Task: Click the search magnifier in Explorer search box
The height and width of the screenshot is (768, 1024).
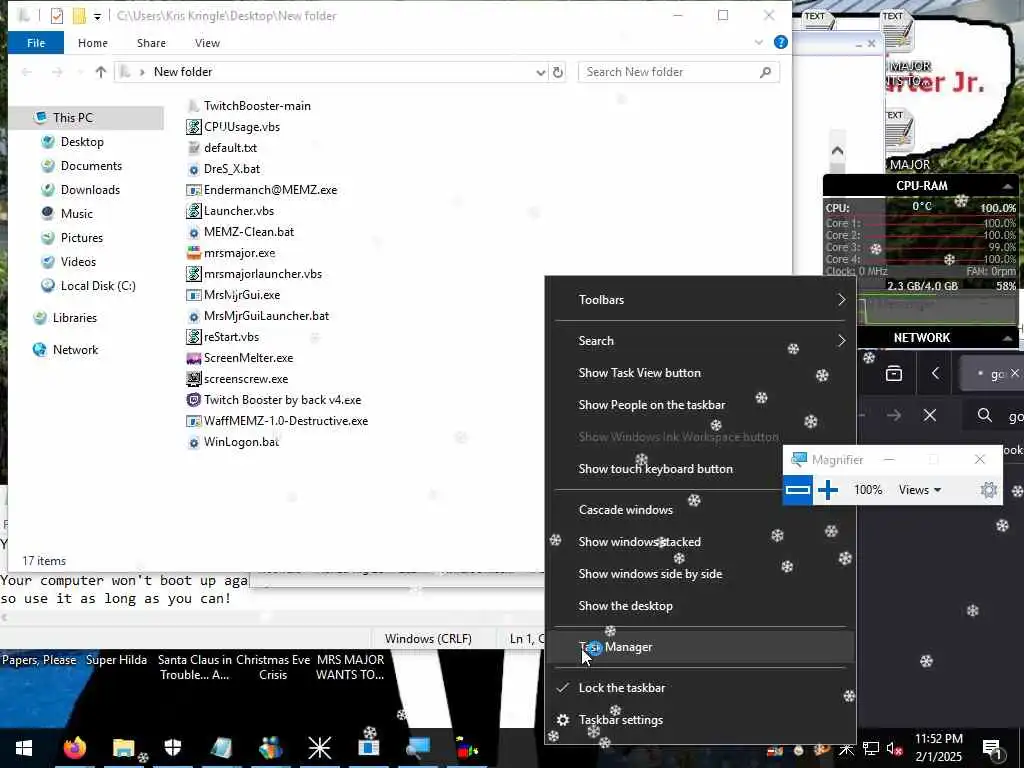Action: (765, 72)
